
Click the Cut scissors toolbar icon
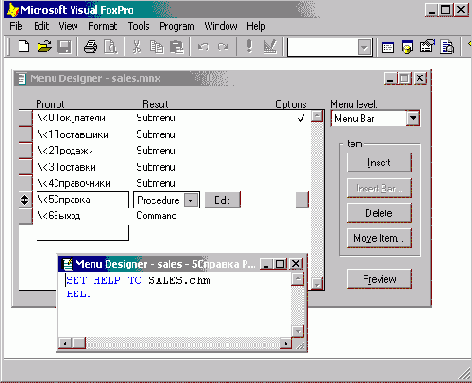click(137, 46)
